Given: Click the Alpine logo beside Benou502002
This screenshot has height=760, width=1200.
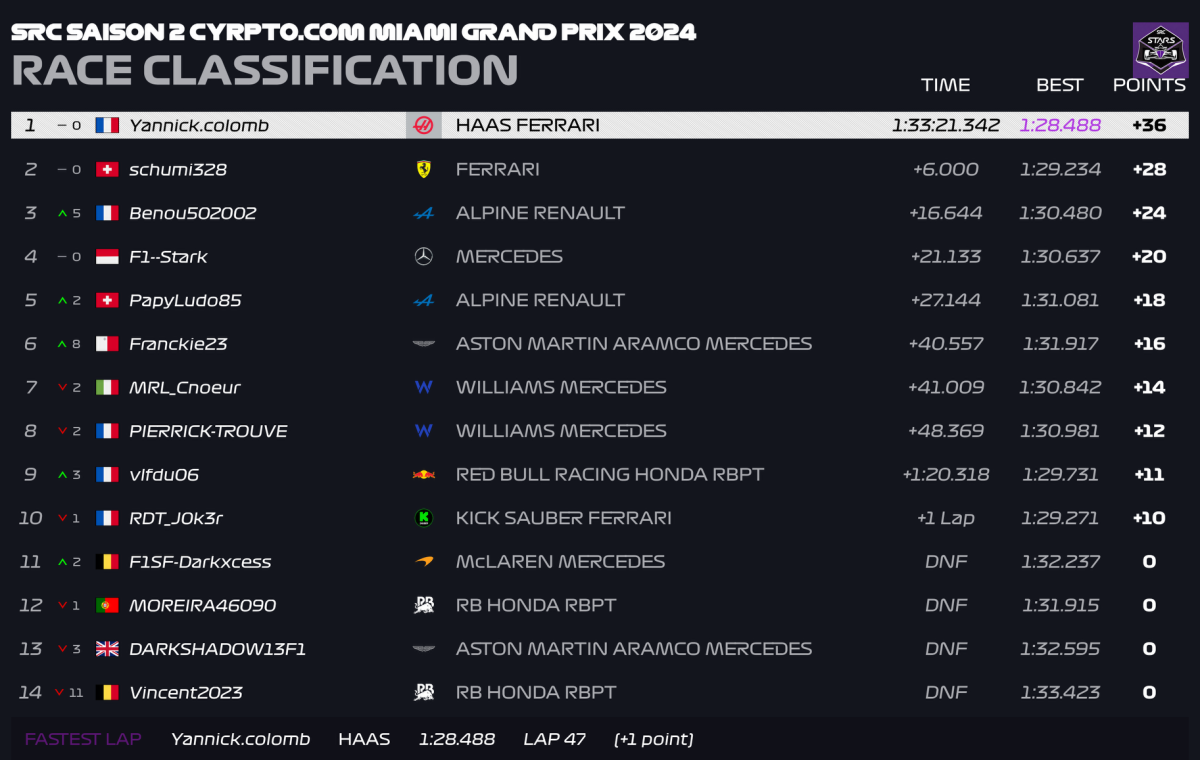Looking at the screenshot, I should tap(423, 213).
